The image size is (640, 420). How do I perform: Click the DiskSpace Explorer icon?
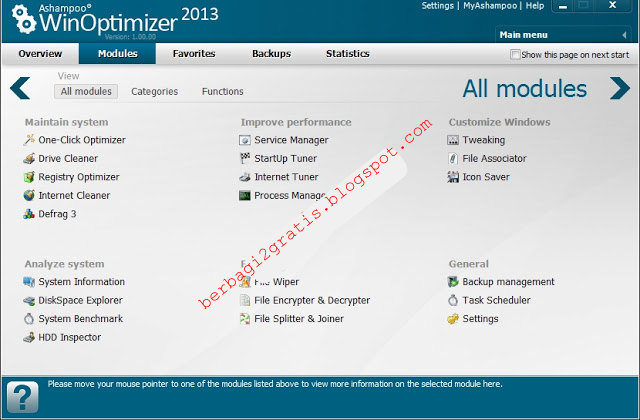(x=29, y=300)
